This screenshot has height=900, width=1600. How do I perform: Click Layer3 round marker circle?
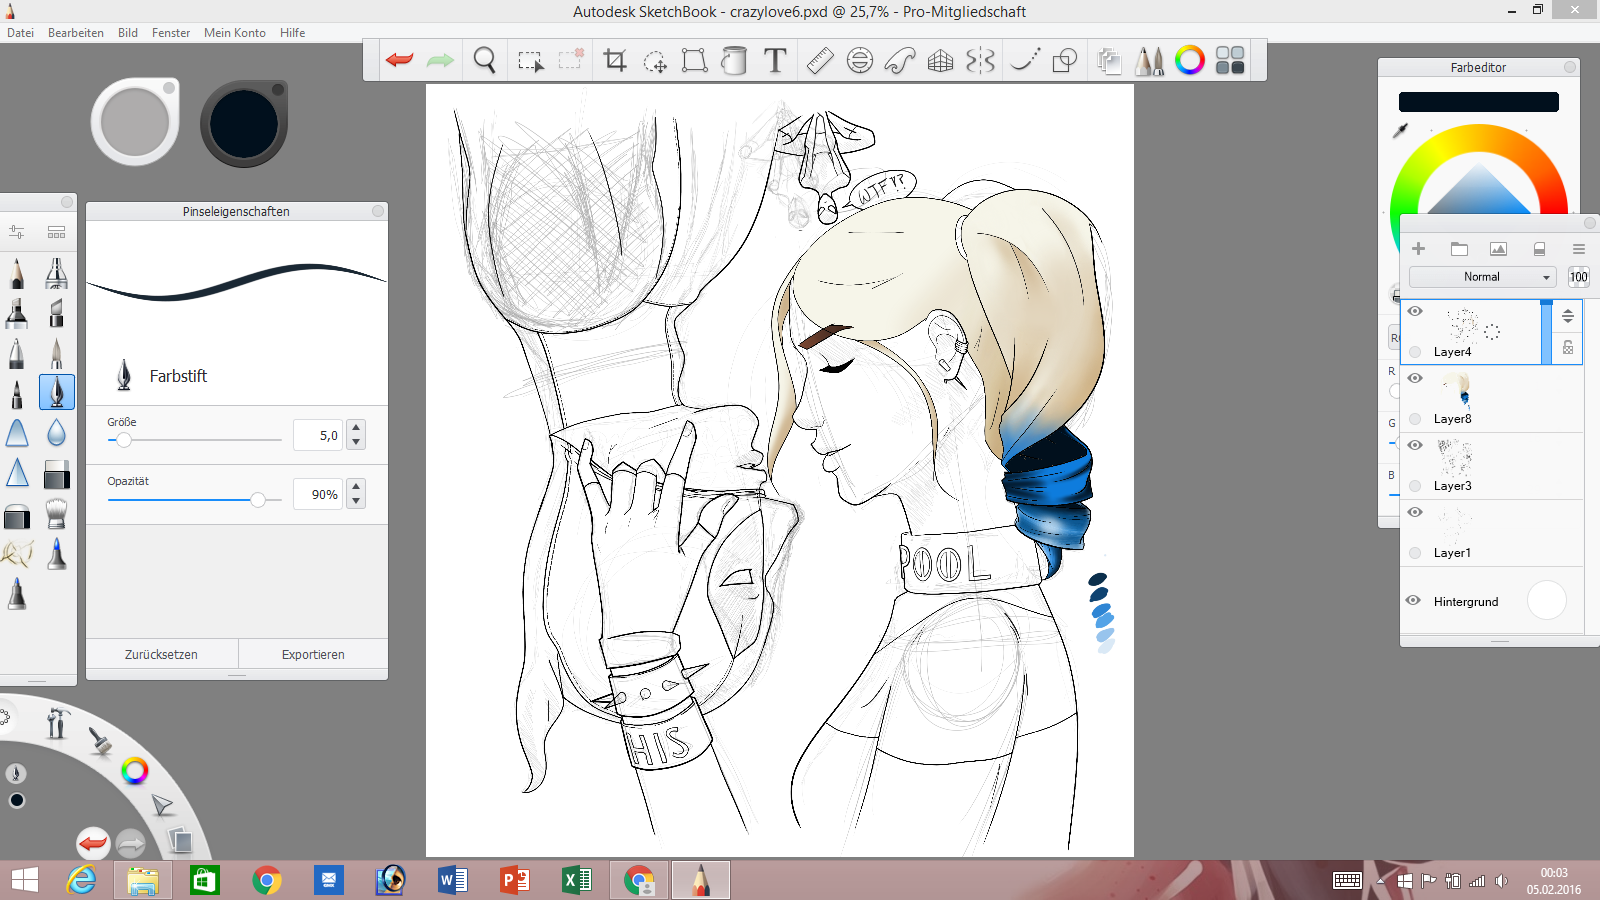pyautogui.click(x=1415, y=486)
